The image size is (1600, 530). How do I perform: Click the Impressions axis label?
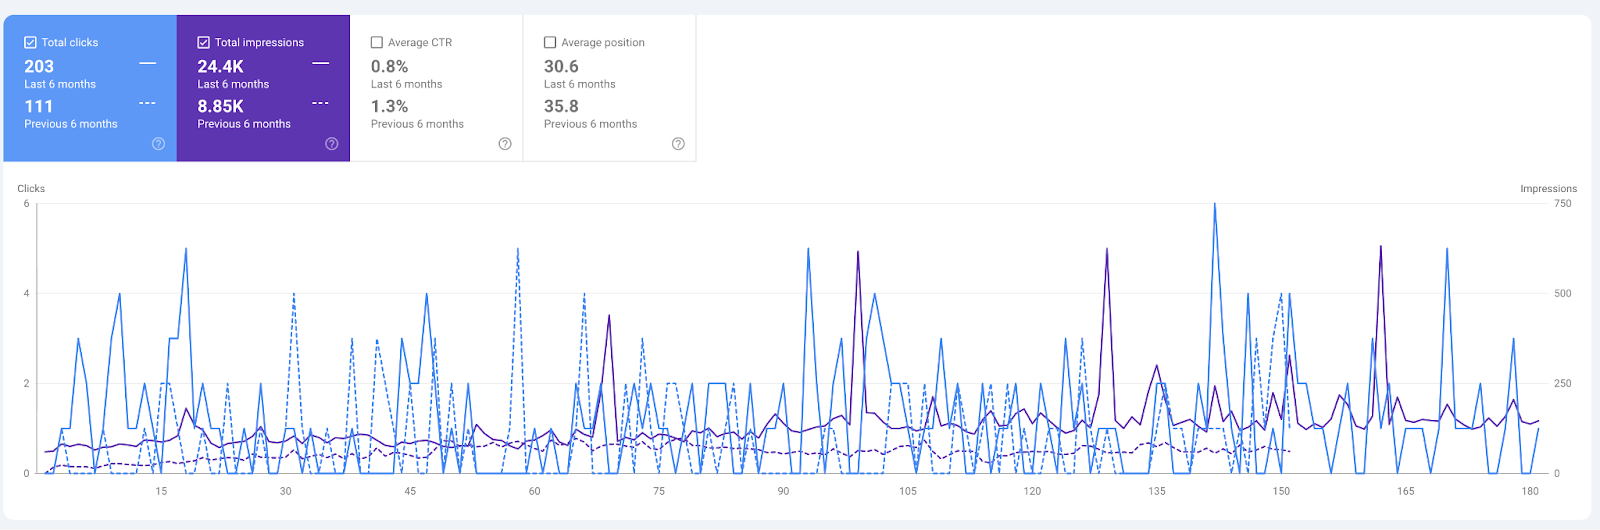tap(1548, 188)
